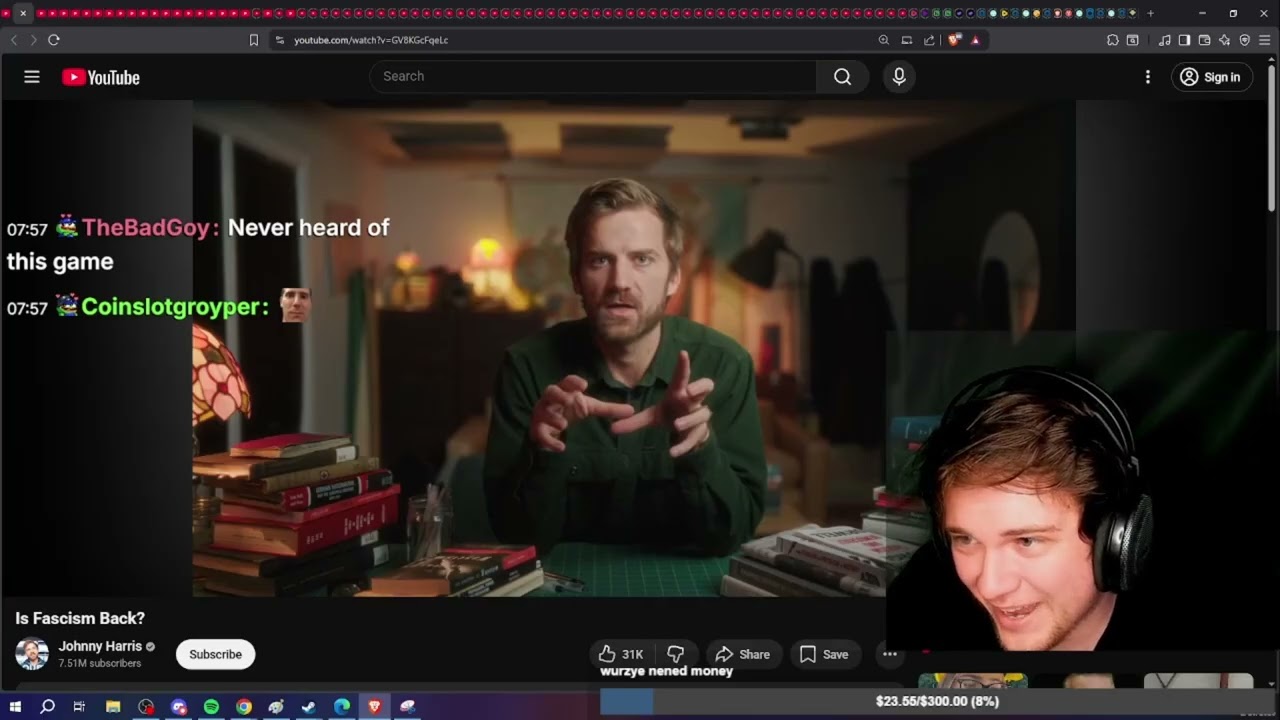
Task: Sign in to YouTube
Action: [1211, 77]
